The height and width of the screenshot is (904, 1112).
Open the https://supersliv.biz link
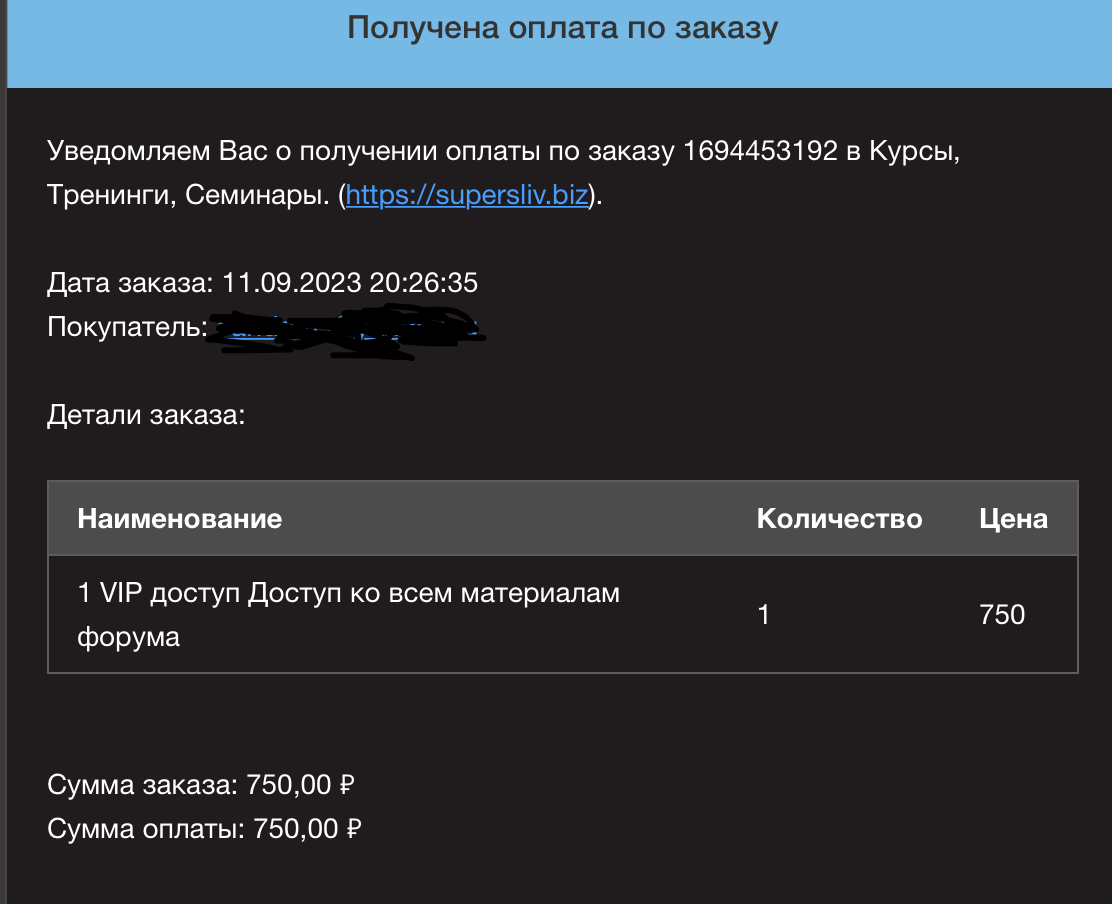click(467, 194)
